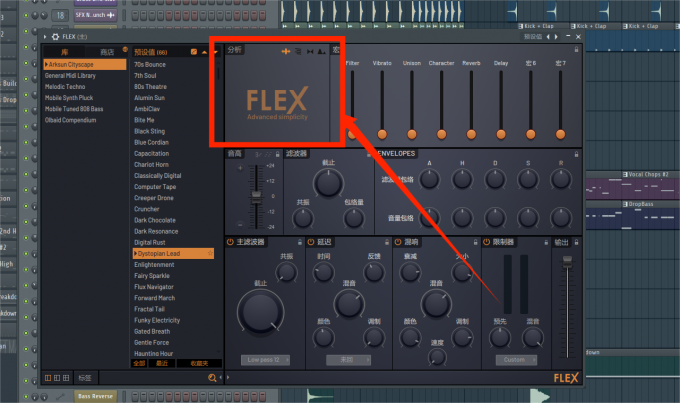This screenshot has height=403, width=680.
Task: Toggle the 主滤波器 power switch
Action: coord(230,242)
